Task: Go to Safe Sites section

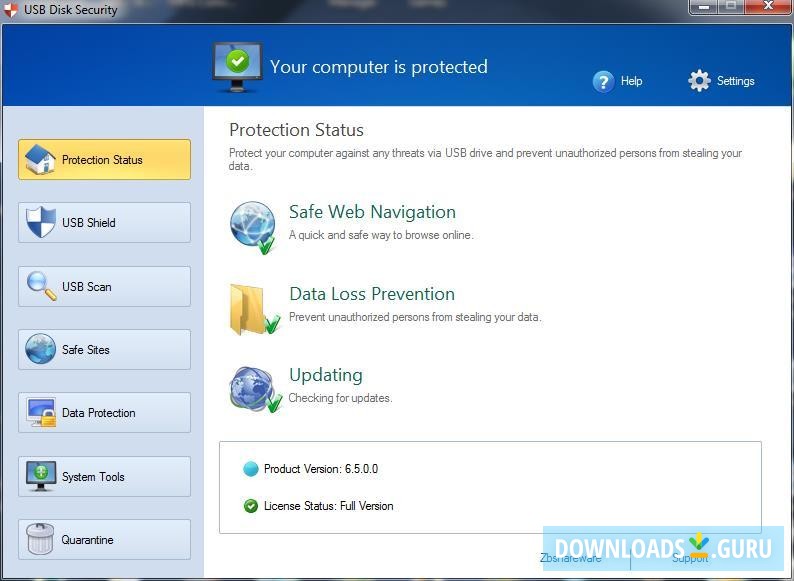Action: point(104,350)
